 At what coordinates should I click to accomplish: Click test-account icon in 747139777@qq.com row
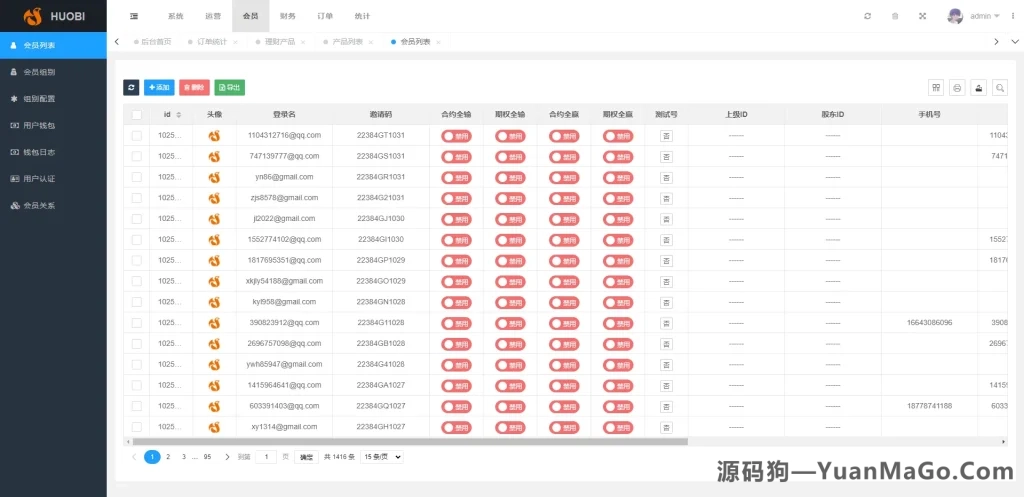pos(666,157)
